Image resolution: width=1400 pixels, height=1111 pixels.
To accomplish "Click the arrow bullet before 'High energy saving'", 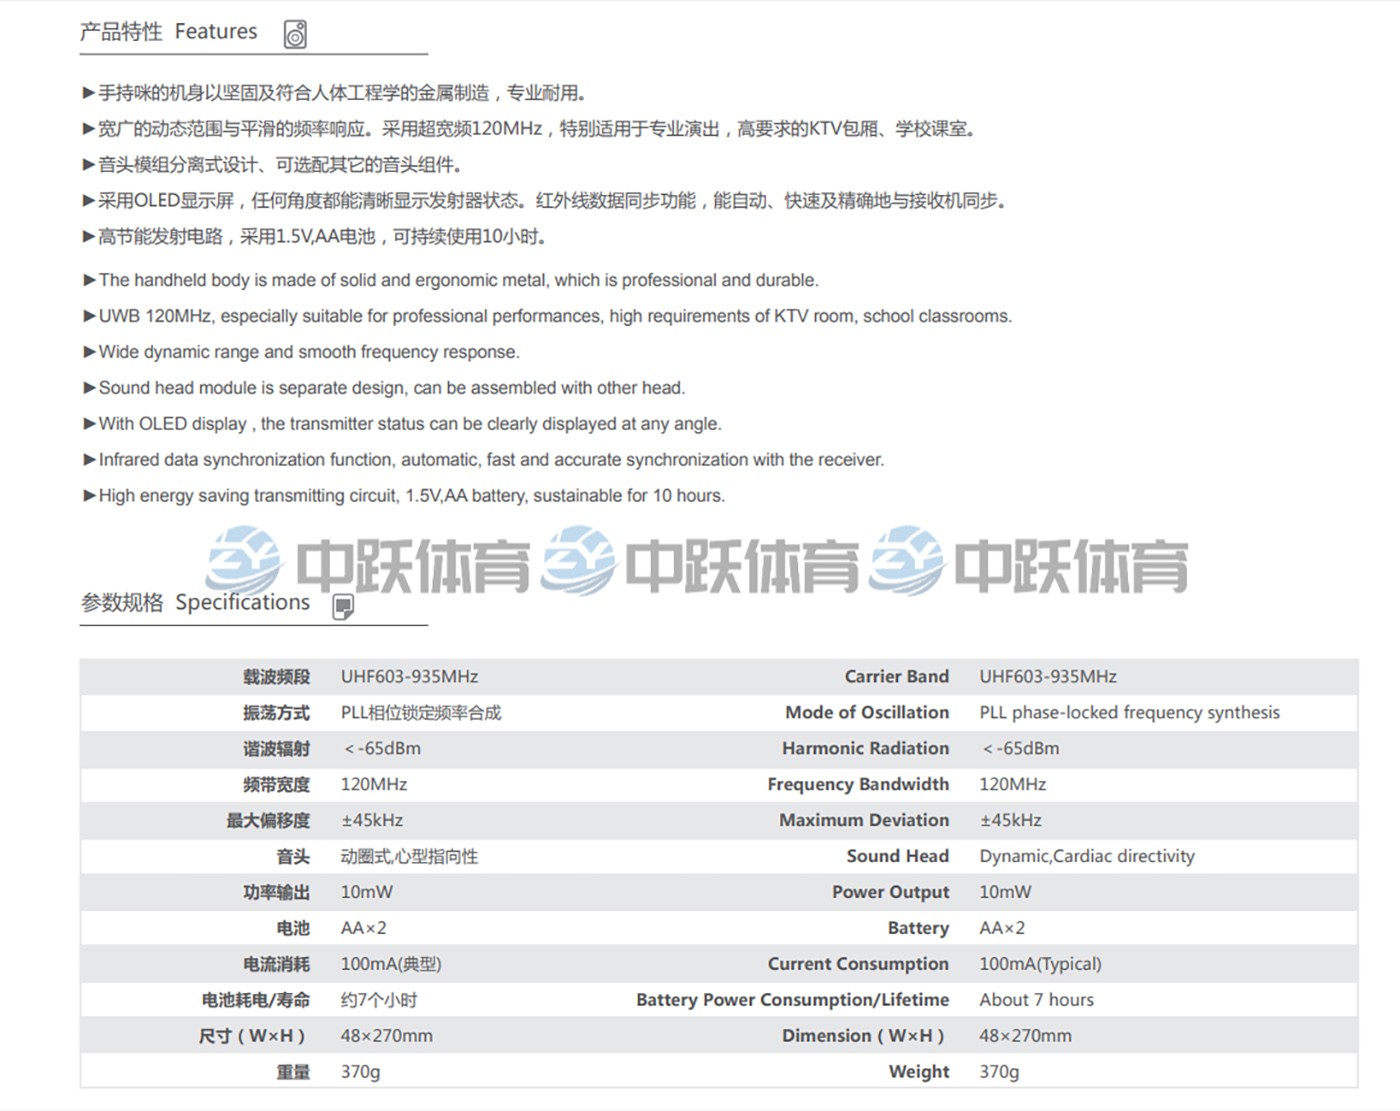I will (89, 496).
